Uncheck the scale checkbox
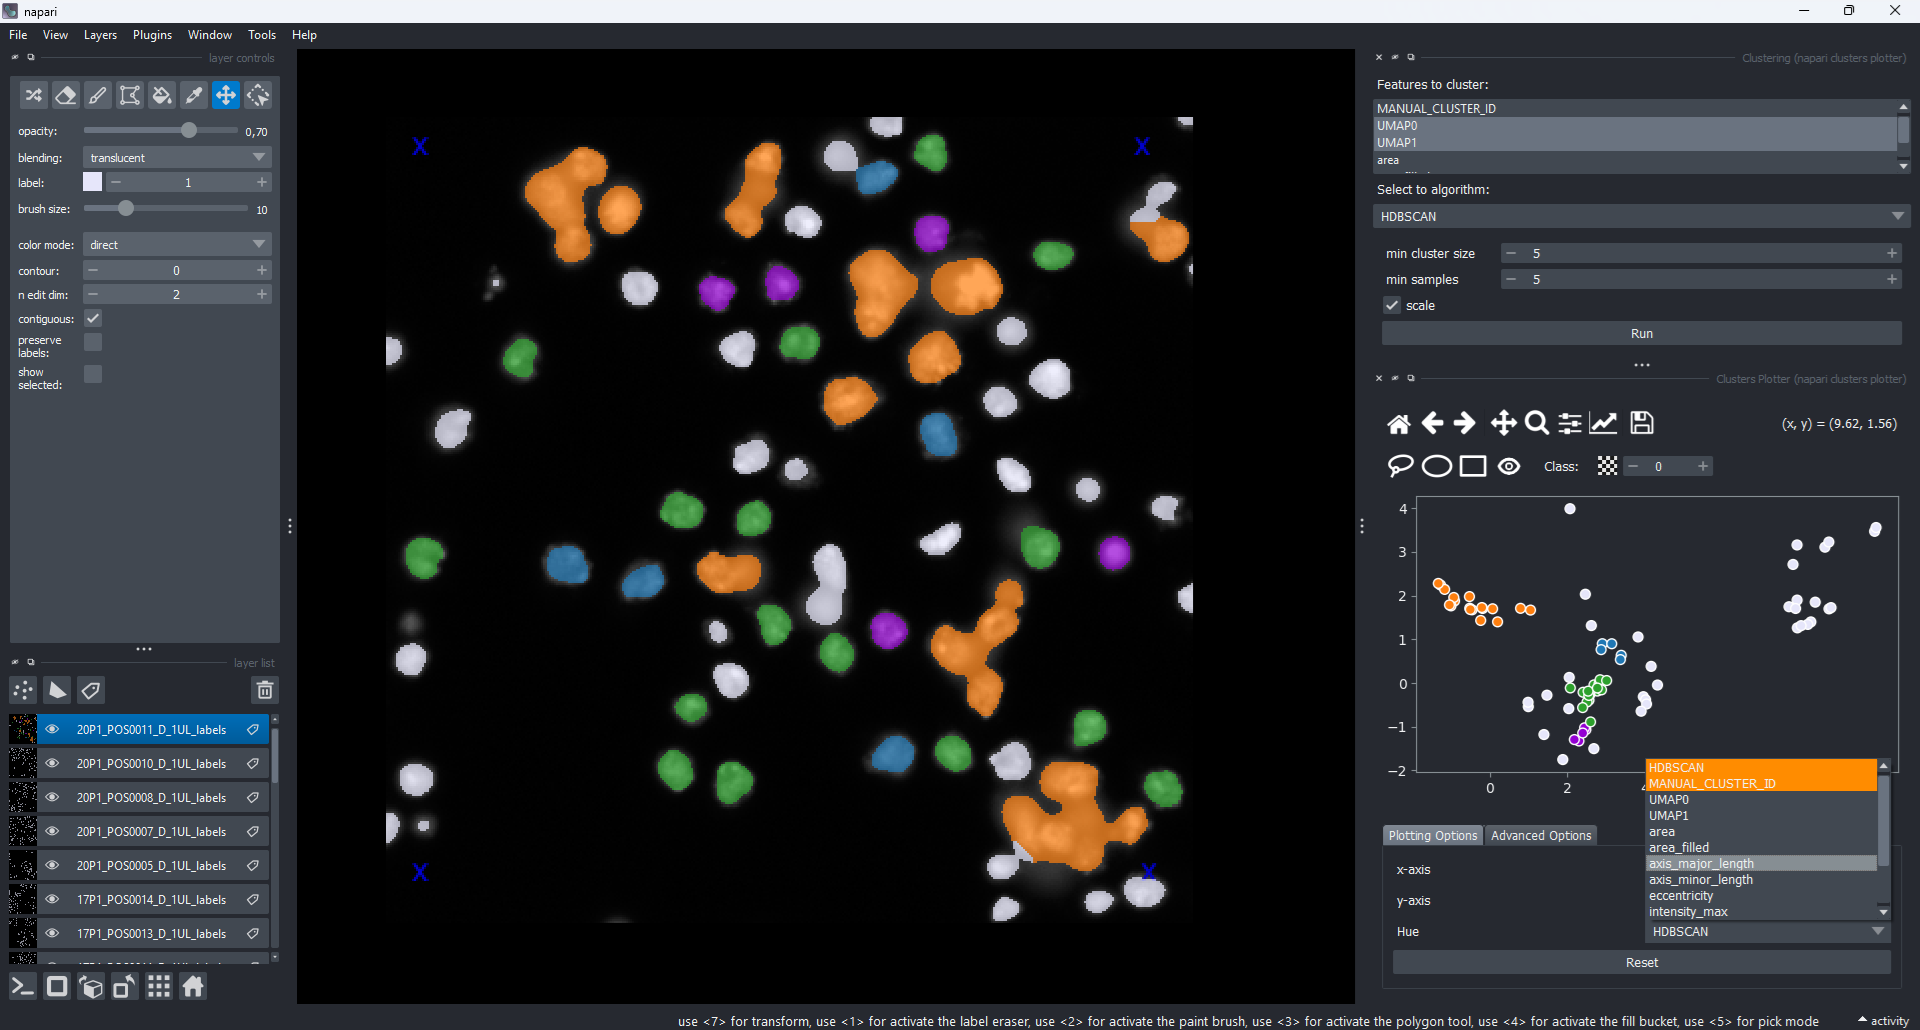 click(x=1392, y=305)
